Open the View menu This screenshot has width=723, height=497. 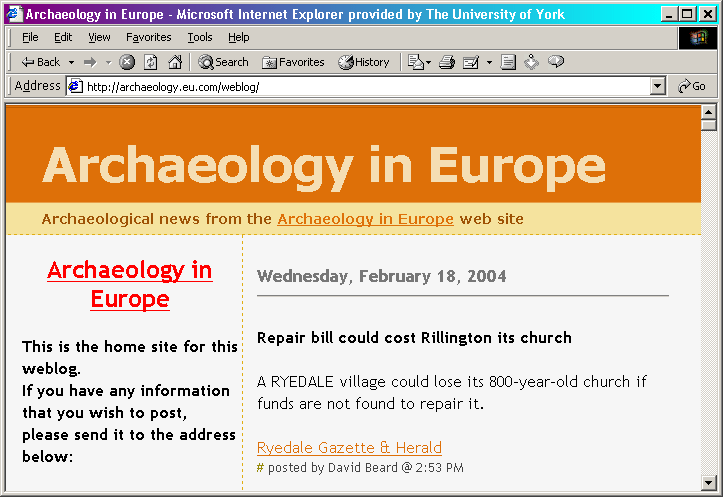coord(99,37)
